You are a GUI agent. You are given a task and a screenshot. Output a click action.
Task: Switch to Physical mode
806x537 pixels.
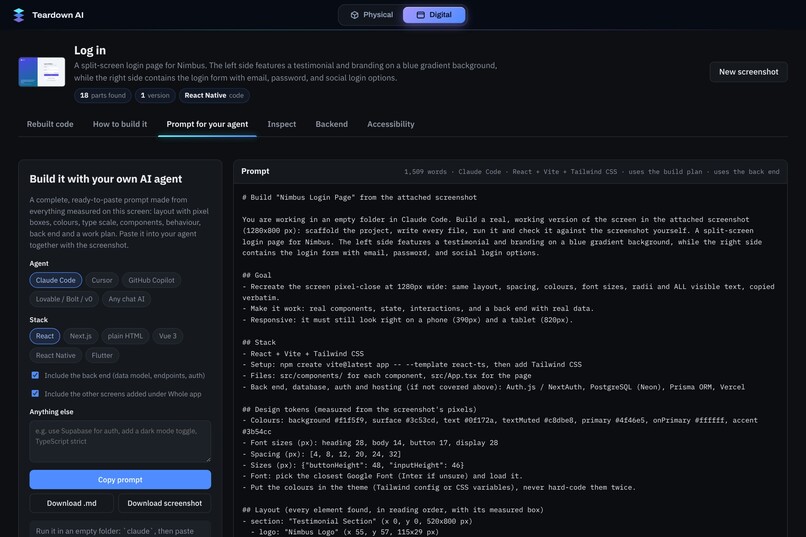tap(372, 15)
